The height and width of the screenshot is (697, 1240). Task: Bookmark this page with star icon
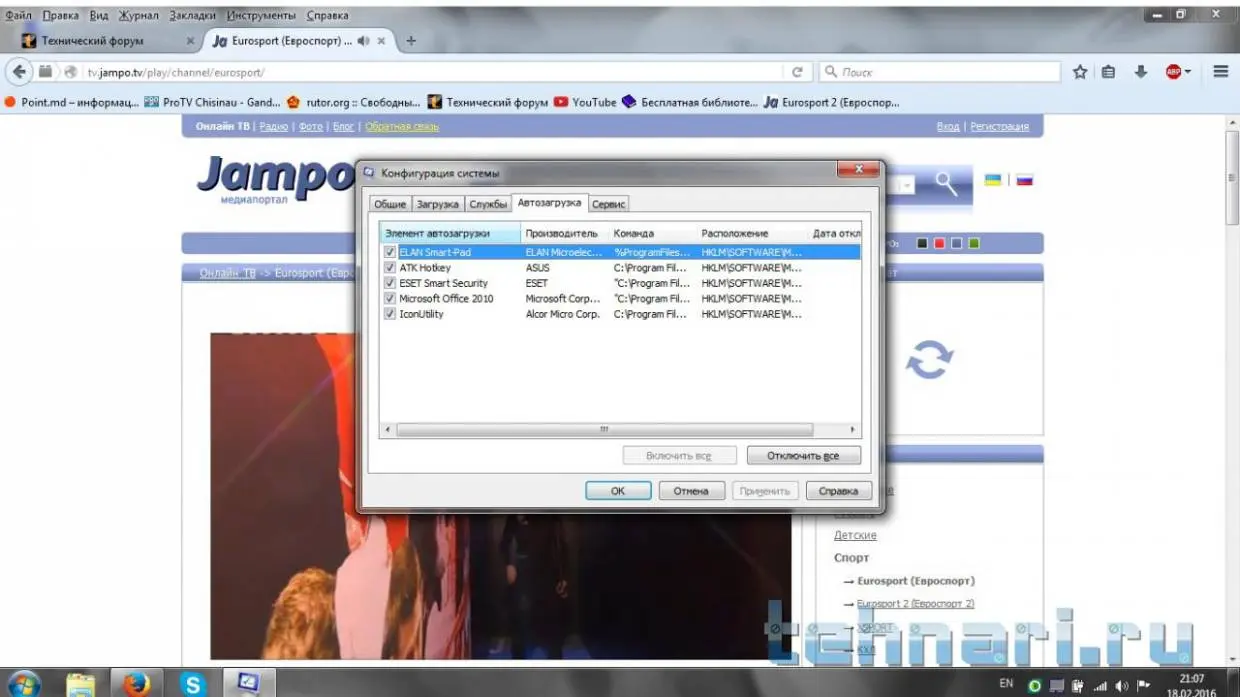coord(1080,72)
